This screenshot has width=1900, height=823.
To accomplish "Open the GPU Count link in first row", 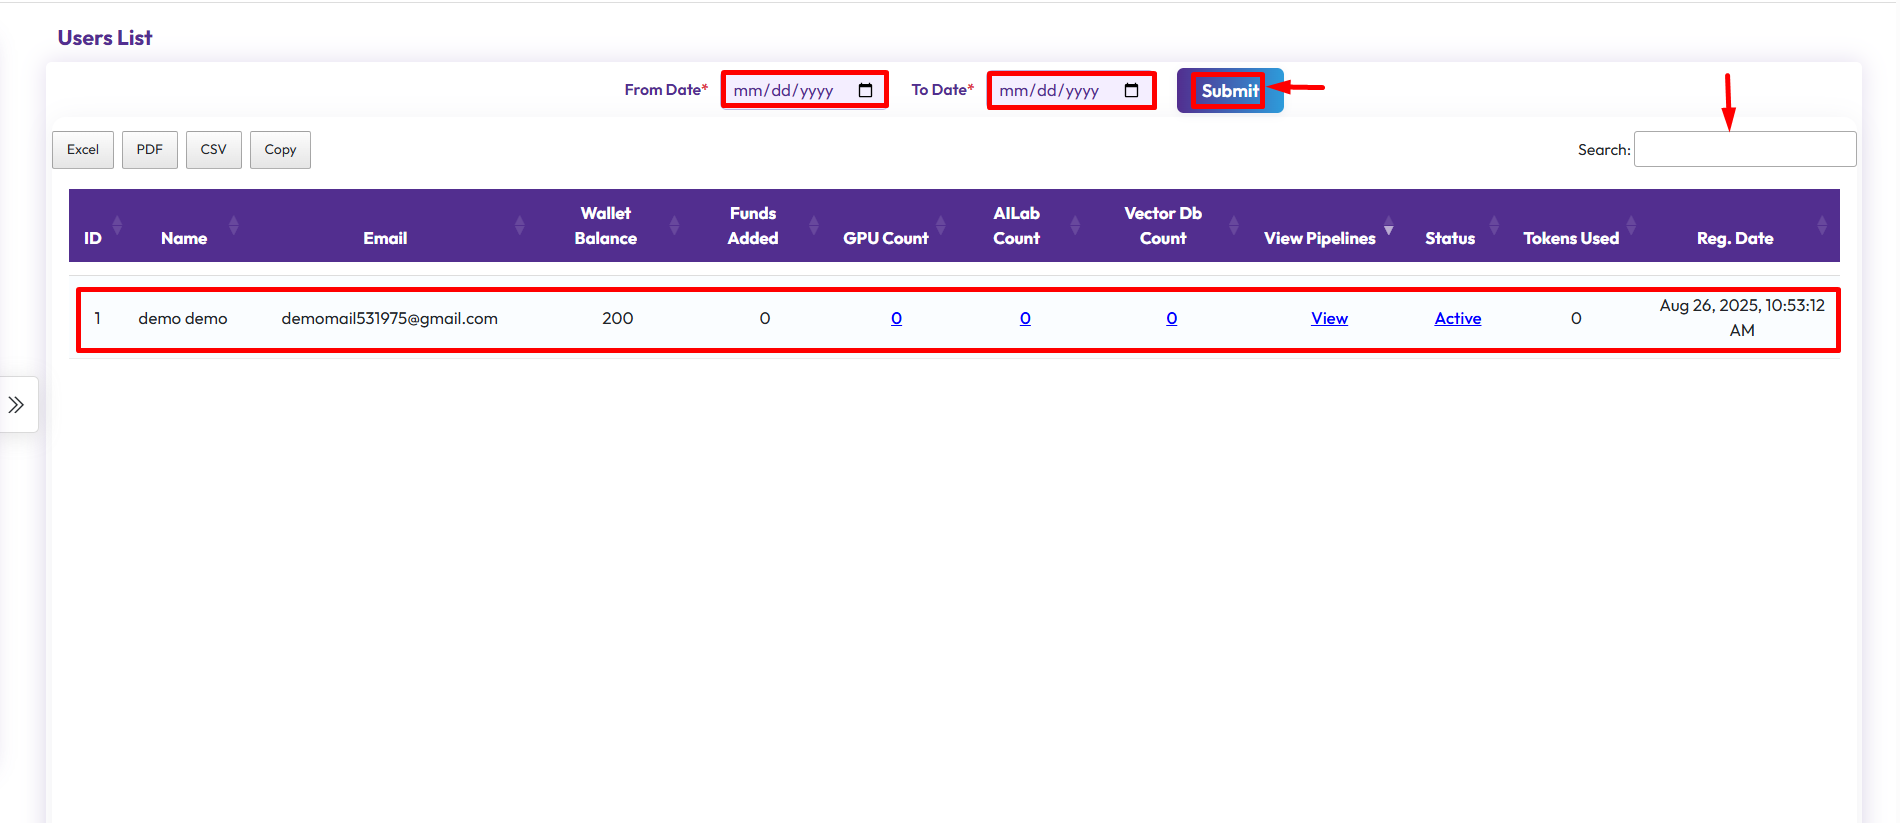I will coord(896,318).
